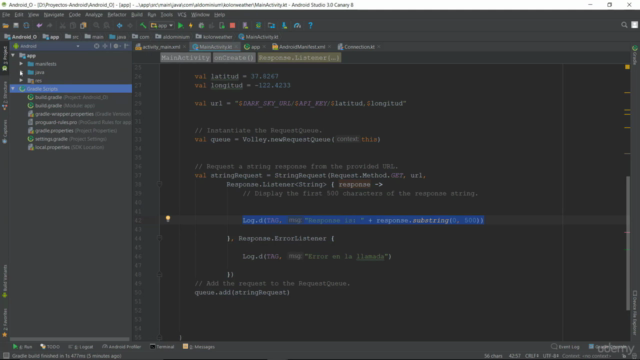Viewport: 640px width, 360px height.
Task: Expand the manifests folder
Action: (x=21, y=64)
